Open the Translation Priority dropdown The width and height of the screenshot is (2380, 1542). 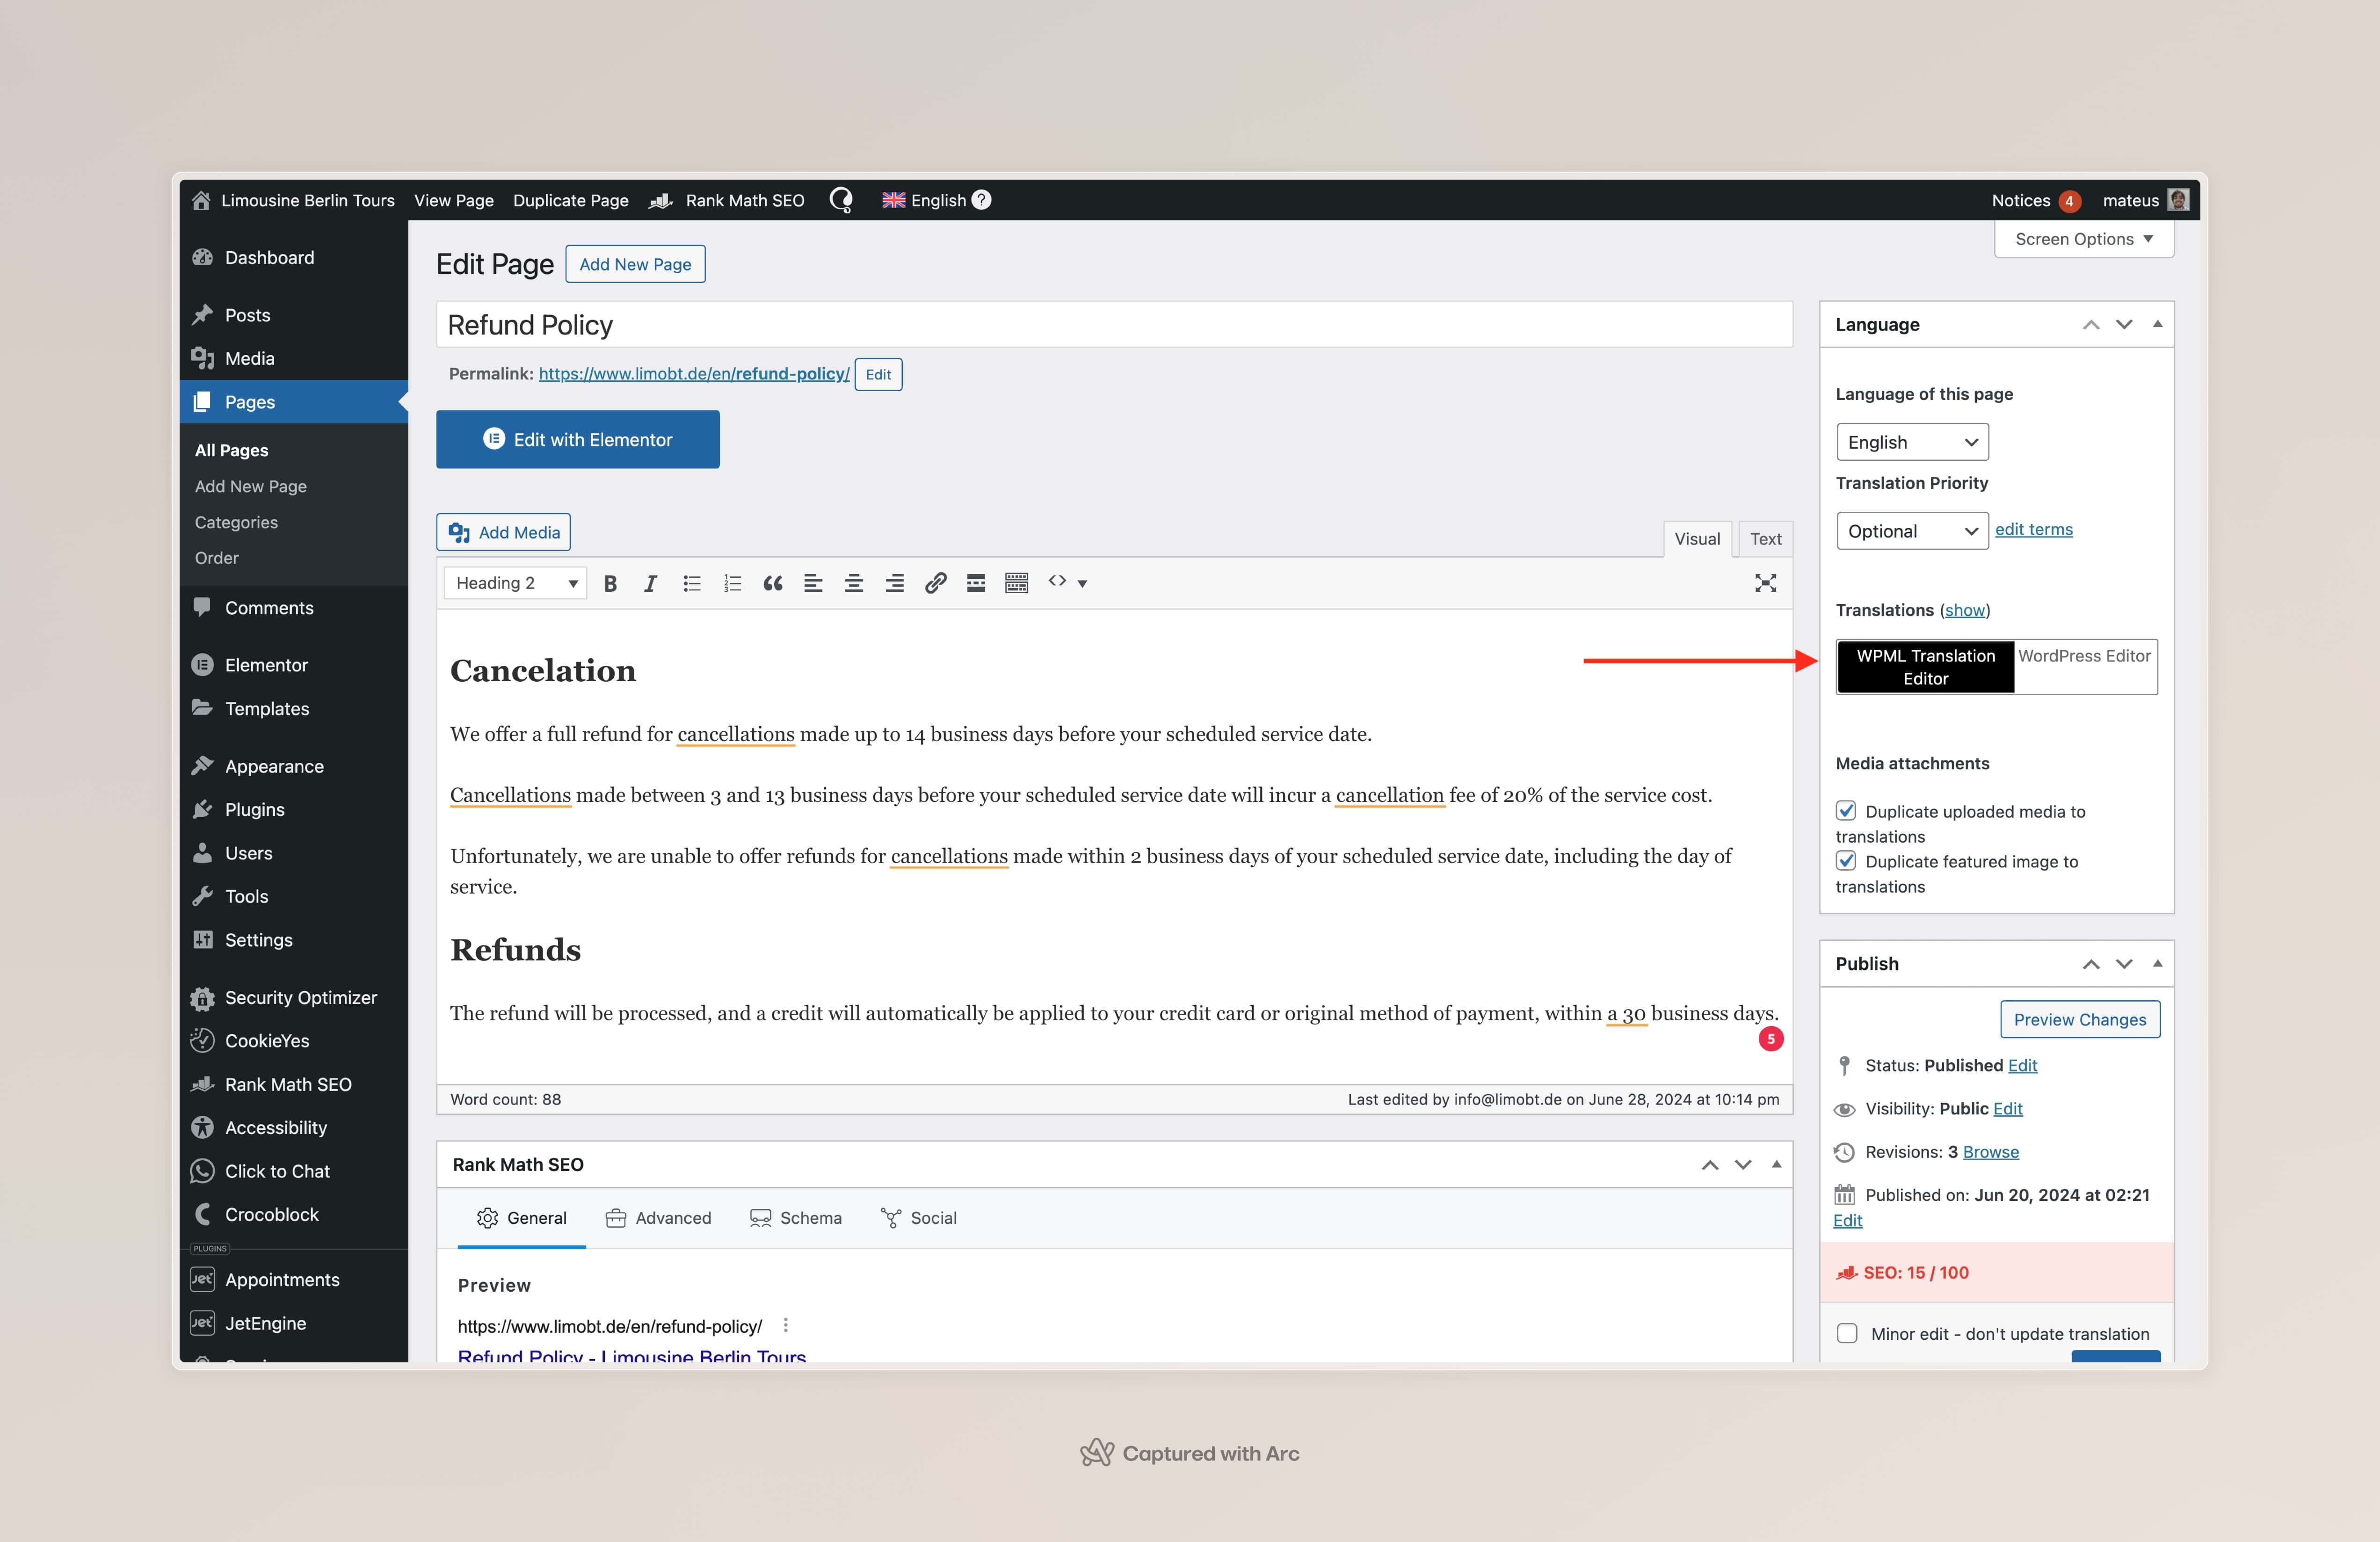coord(1912,531)
